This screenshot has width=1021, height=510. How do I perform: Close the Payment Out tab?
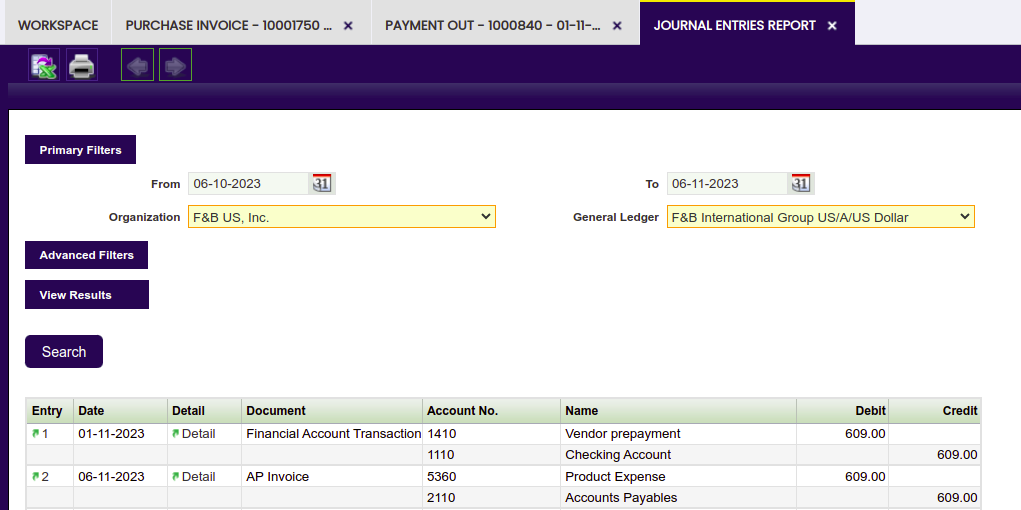pos(617,26)
